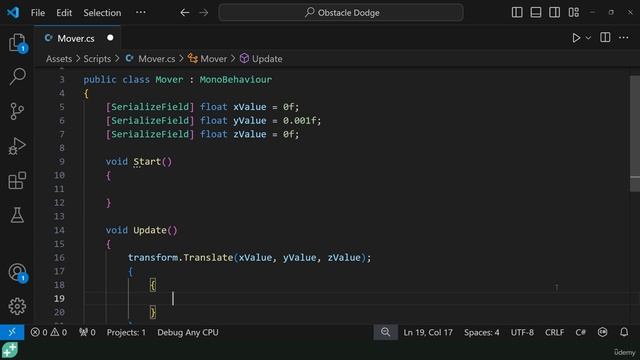Click green plus icon at bottom left

(x=10, y=351)
